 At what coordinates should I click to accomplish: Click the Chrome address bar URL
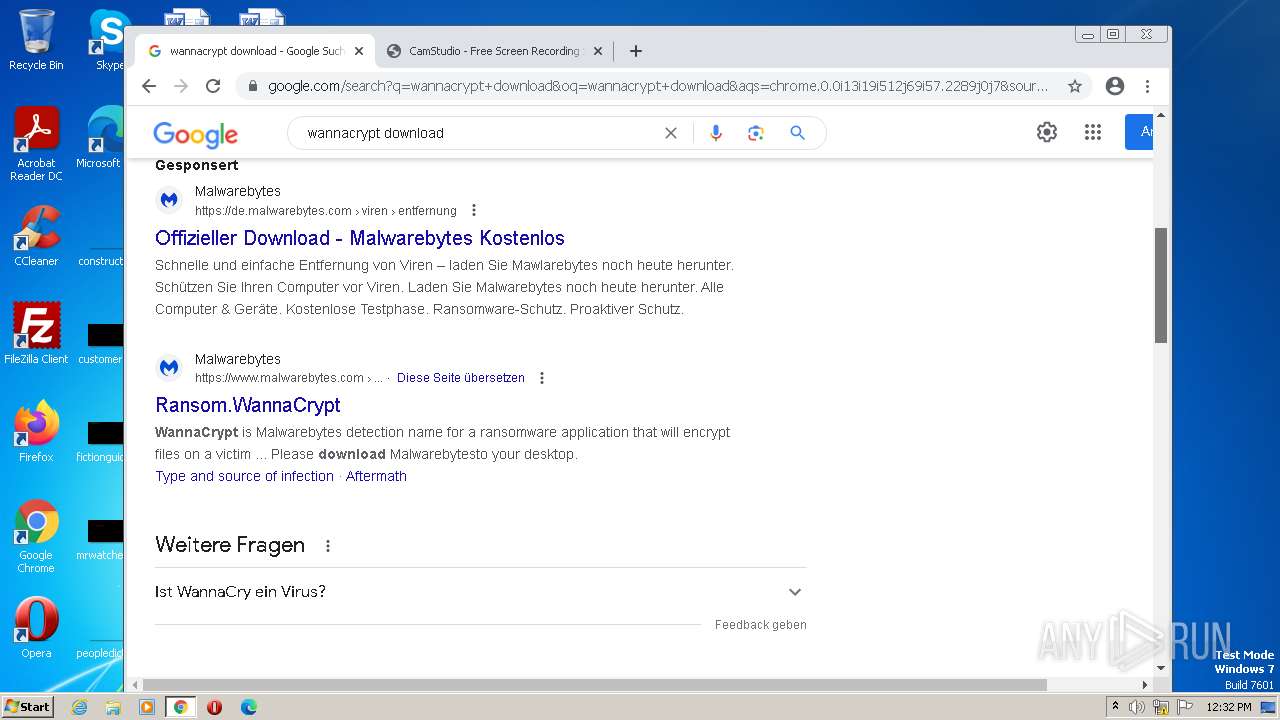tap(657, 86)
